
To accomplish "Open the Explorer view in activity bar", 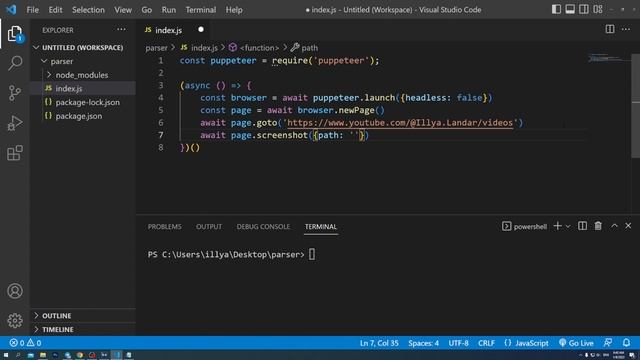I will pos(15,33).
